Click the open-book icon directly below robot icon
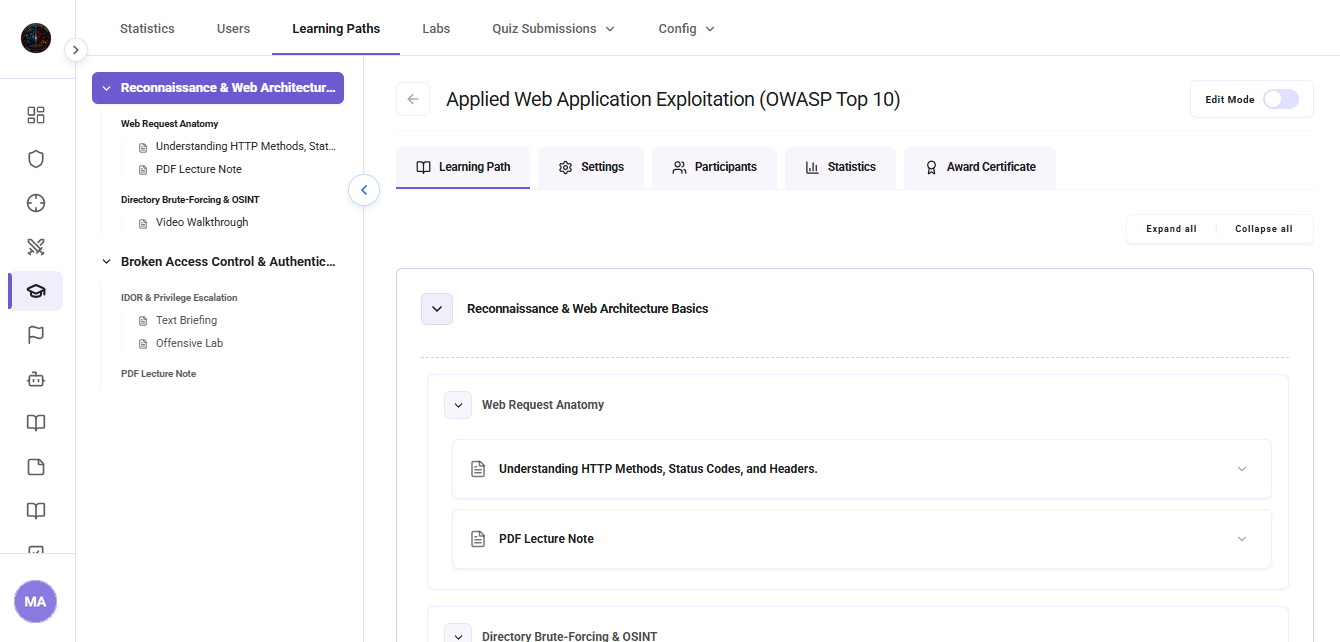The image size is (1340, 642). pyautogui.click(x=36, y=423)
